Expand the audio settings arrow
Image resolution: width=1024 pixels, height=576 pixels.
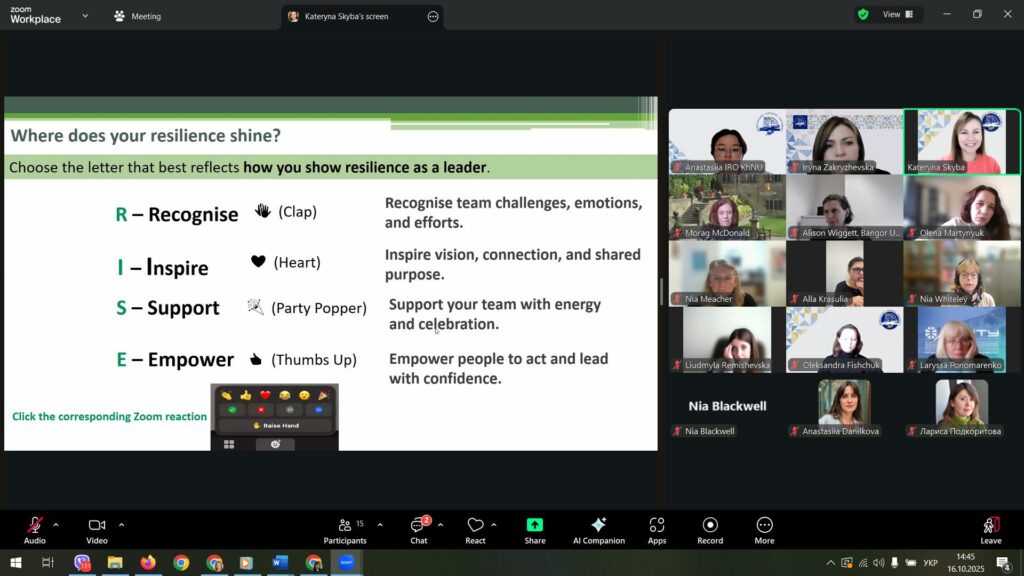tap(56, 524)
